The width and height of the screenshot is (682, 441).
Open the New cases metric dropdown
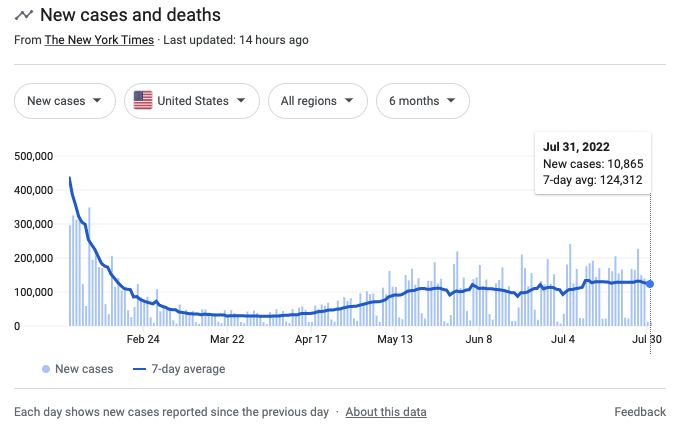(64, 101)
